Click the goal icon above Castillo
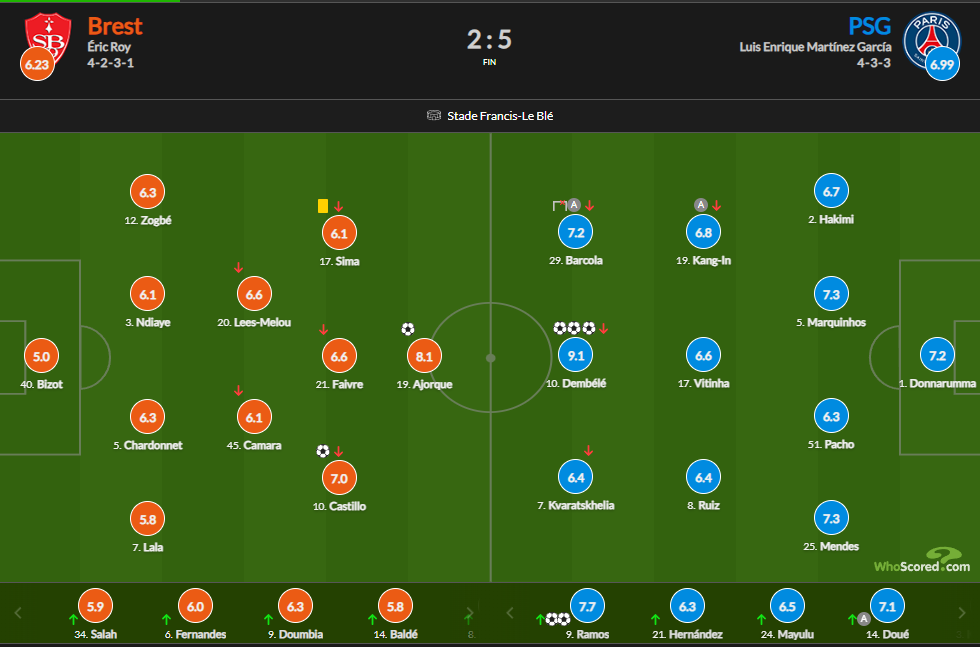The image size is (980, 647). click(x=322, y=451)
